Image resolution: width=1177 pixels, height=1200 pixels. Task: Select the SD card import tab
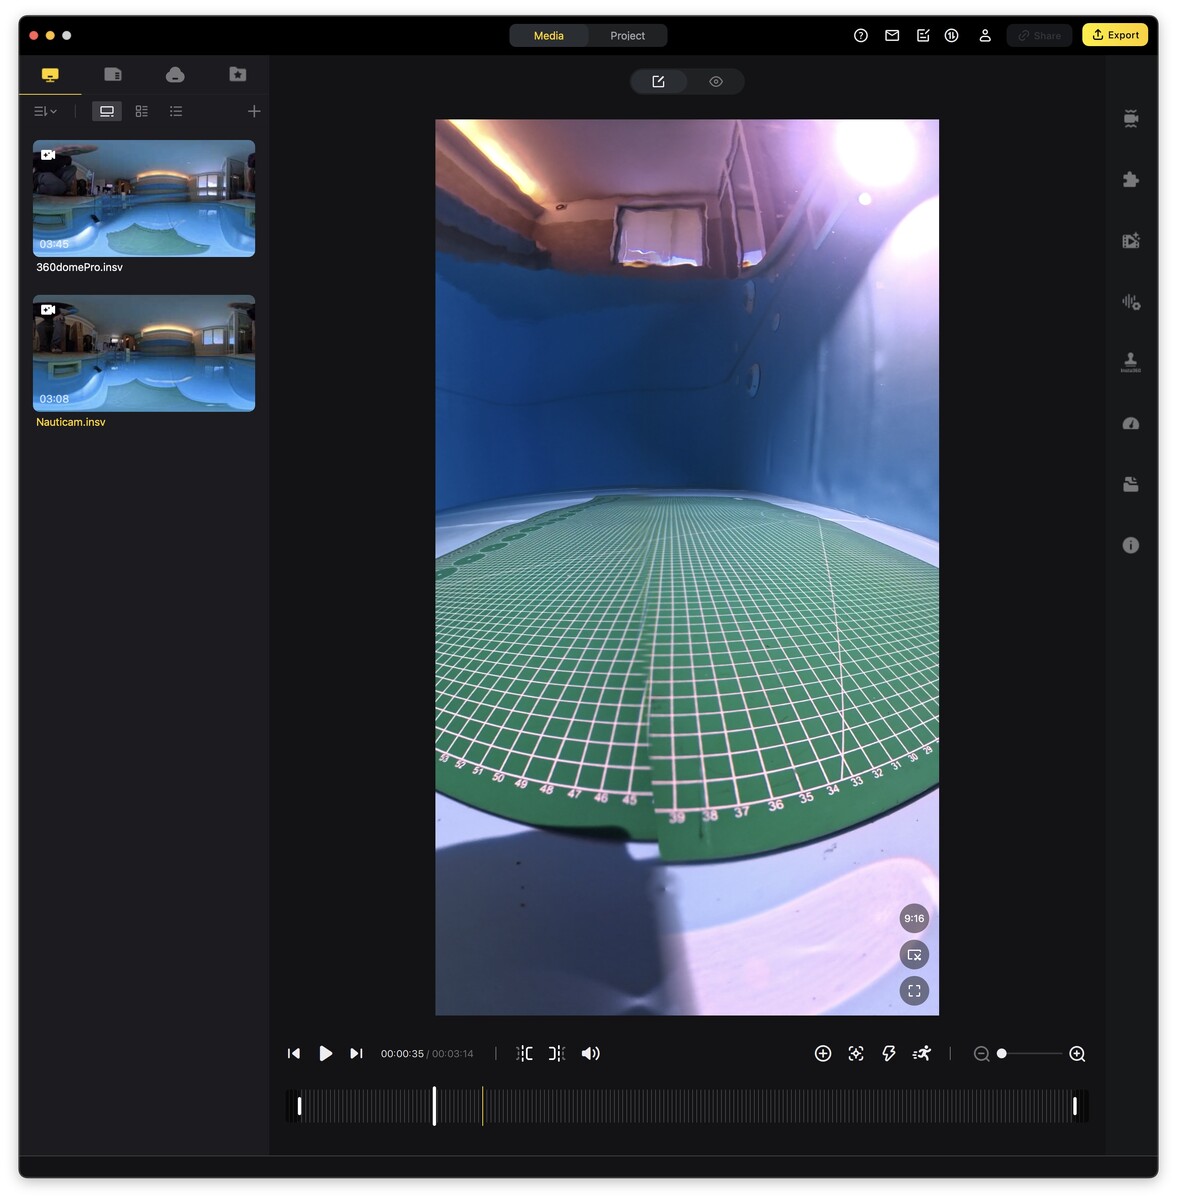coord(112,74)
